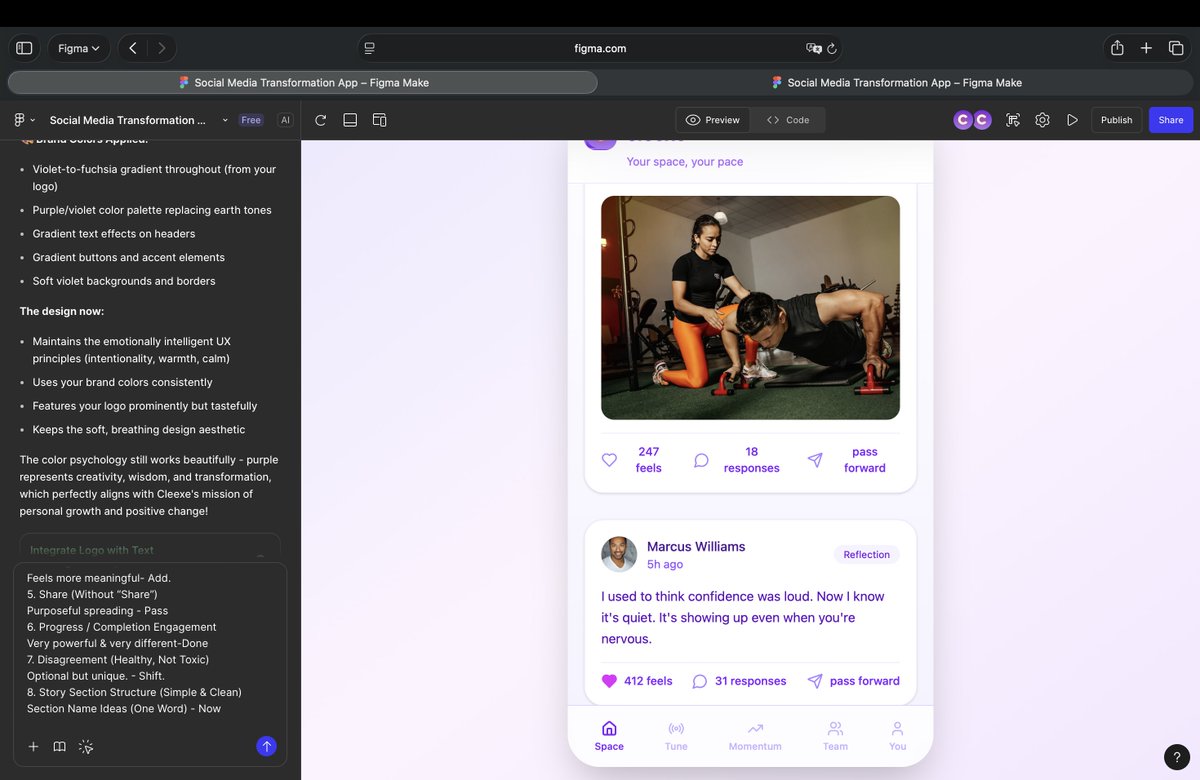Click the Marcus Williams name
The width and height of the screenshot is (1200, 780).
(x=696, y=546)
